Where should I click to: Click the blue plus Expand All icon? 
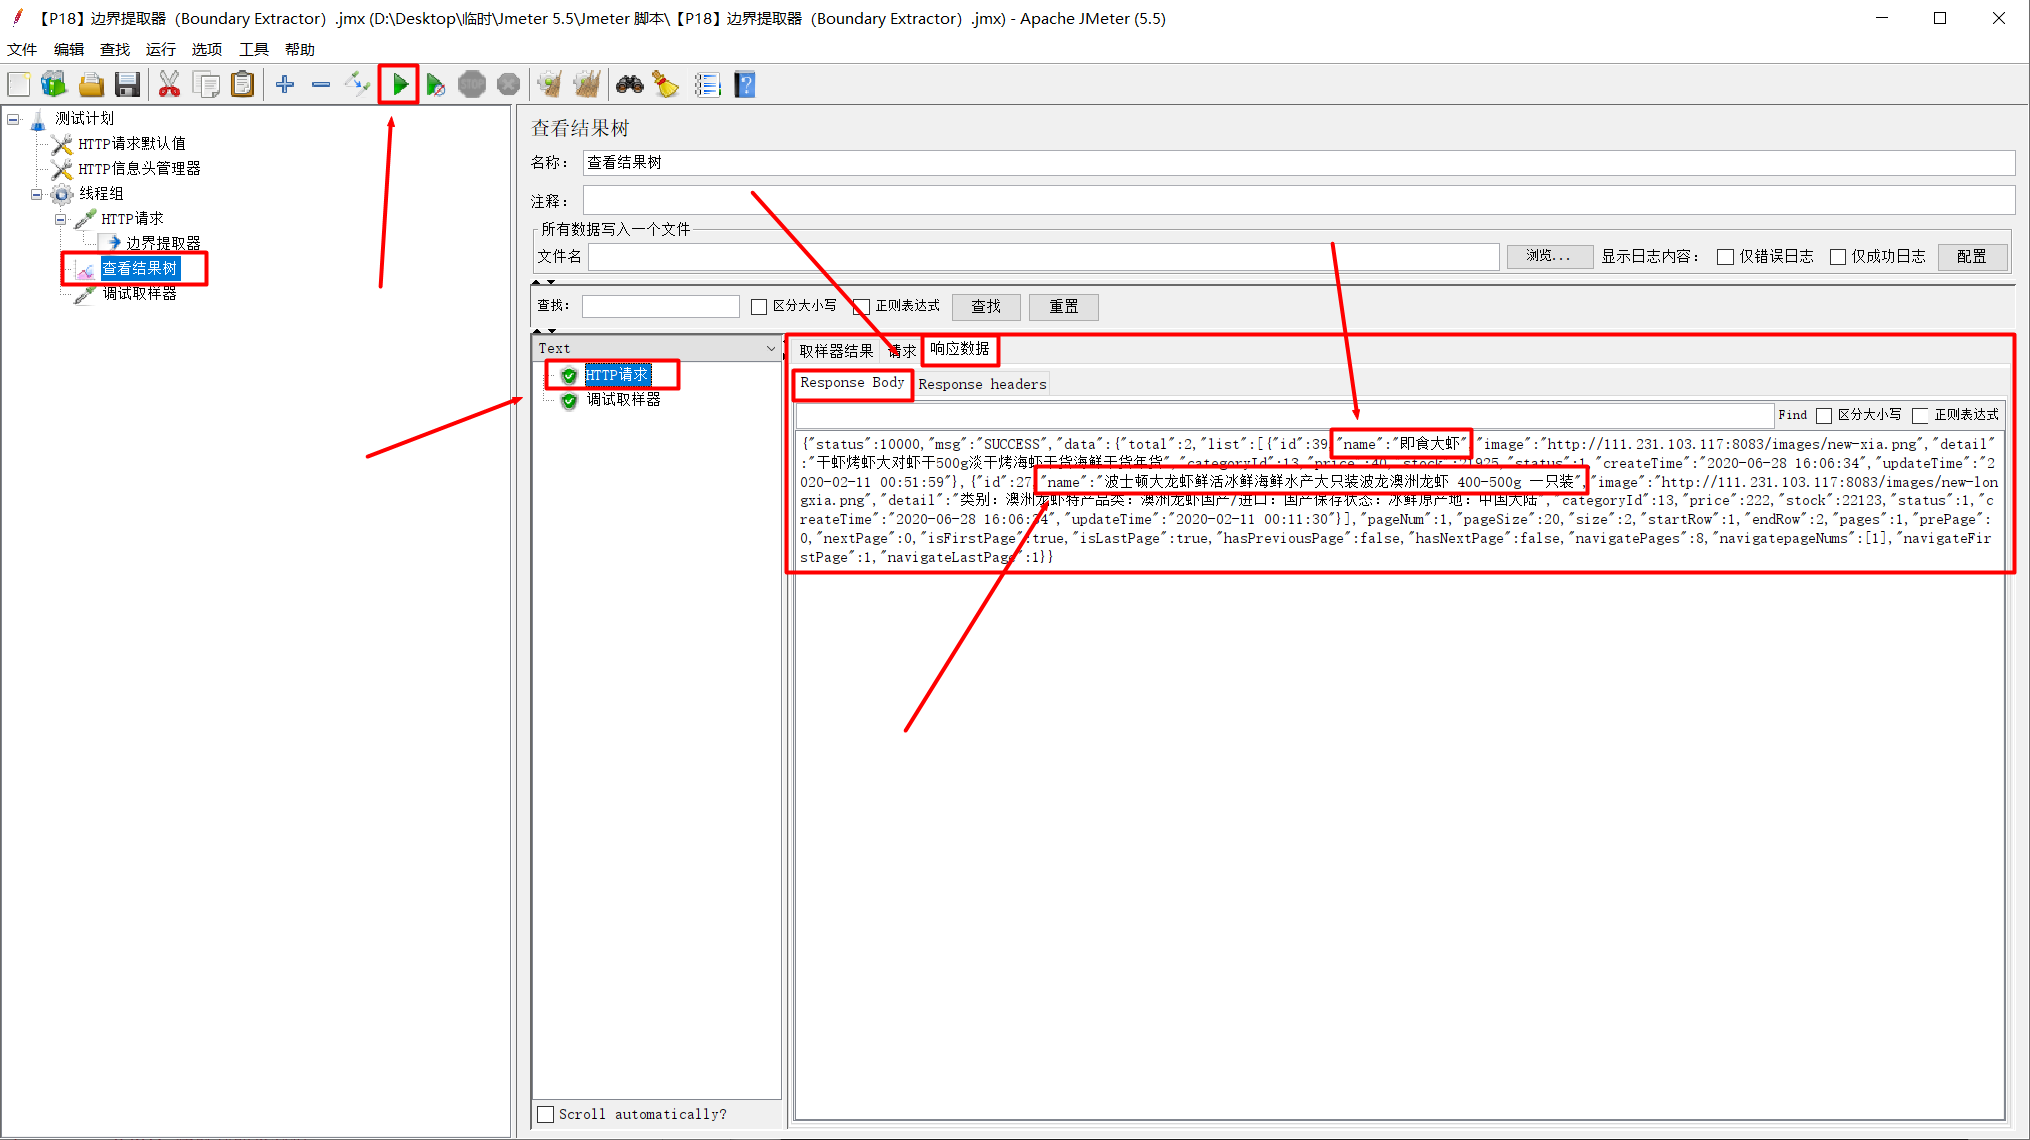pos(285,85)
